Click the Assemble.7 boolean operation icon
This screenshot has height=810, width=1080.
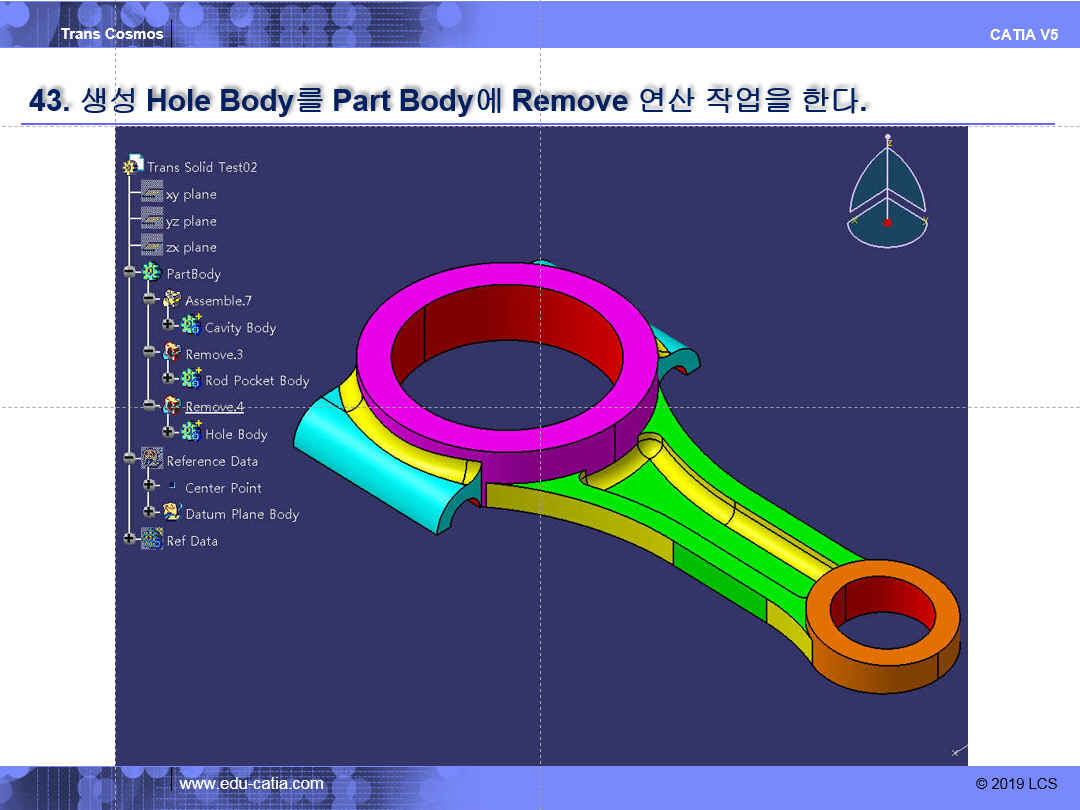[x=172, y=300]
